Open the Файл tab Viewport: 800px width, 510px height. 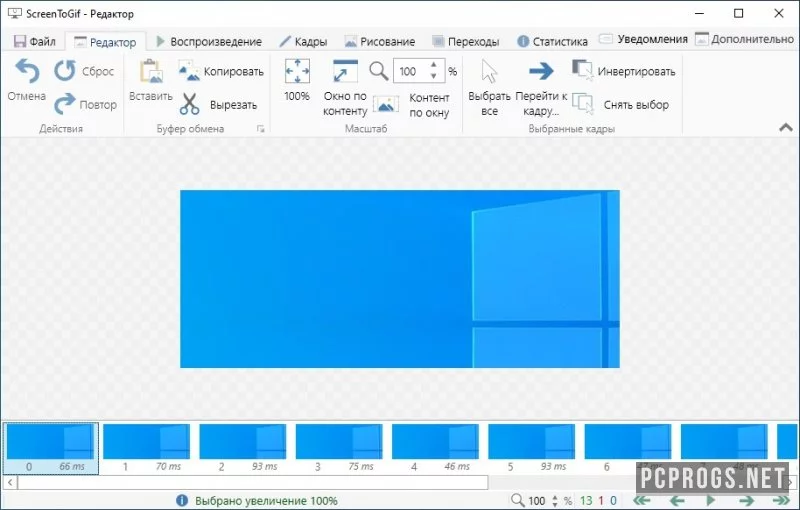tap(35, 41)
